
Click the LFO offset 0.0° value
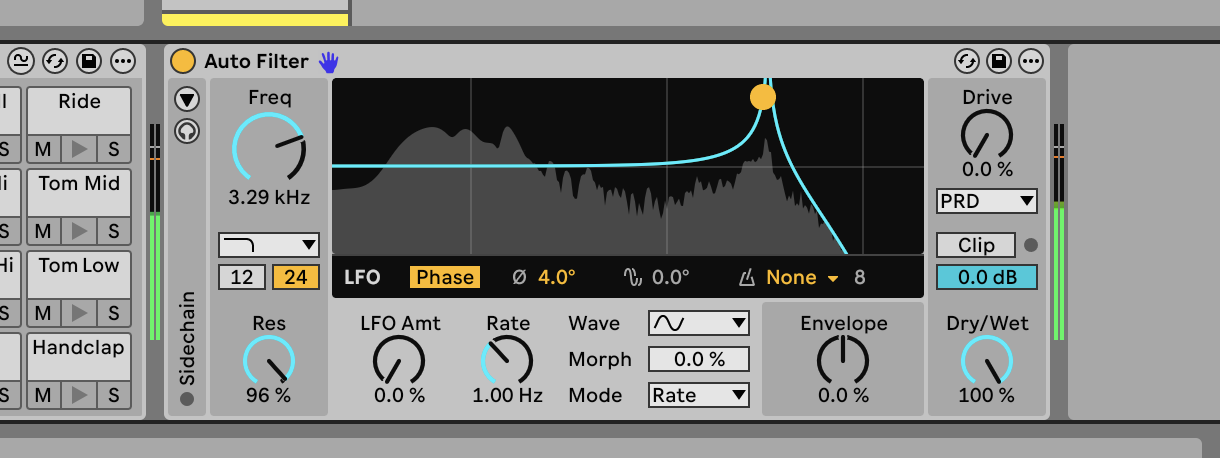[x=671, y=277]
